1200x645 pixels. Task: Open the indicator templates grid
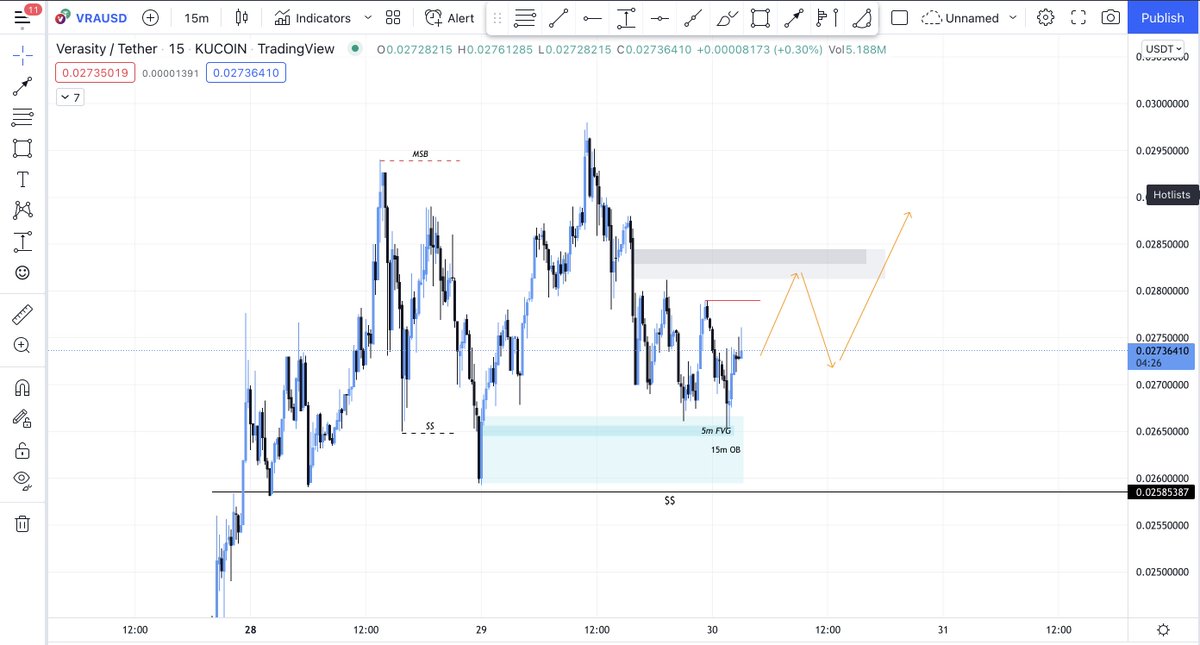(x=393, y=17)
